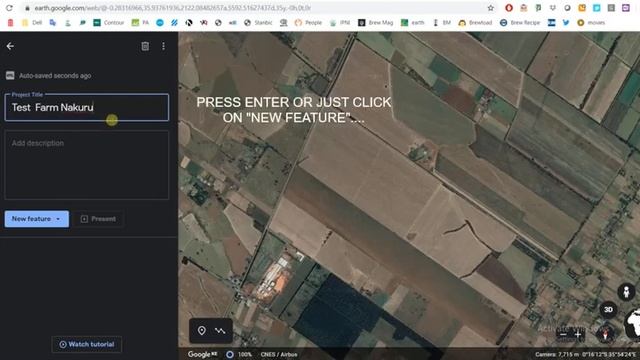
Task: Open the IPM bookmark
Action: click(340, 23)
